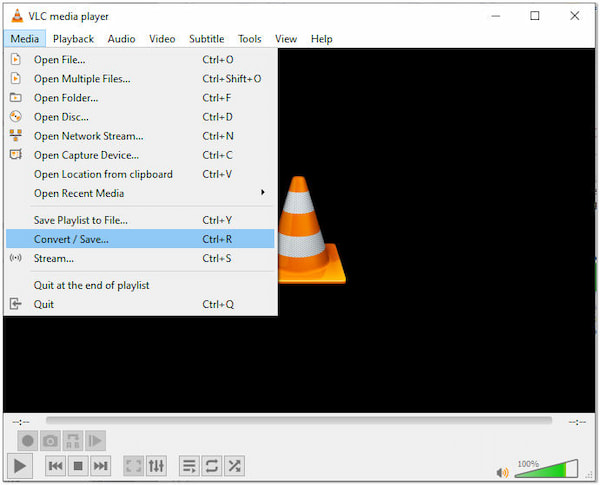Maximize the VLC window
This screenshot has height=485, width=600.
coord(535,16)
